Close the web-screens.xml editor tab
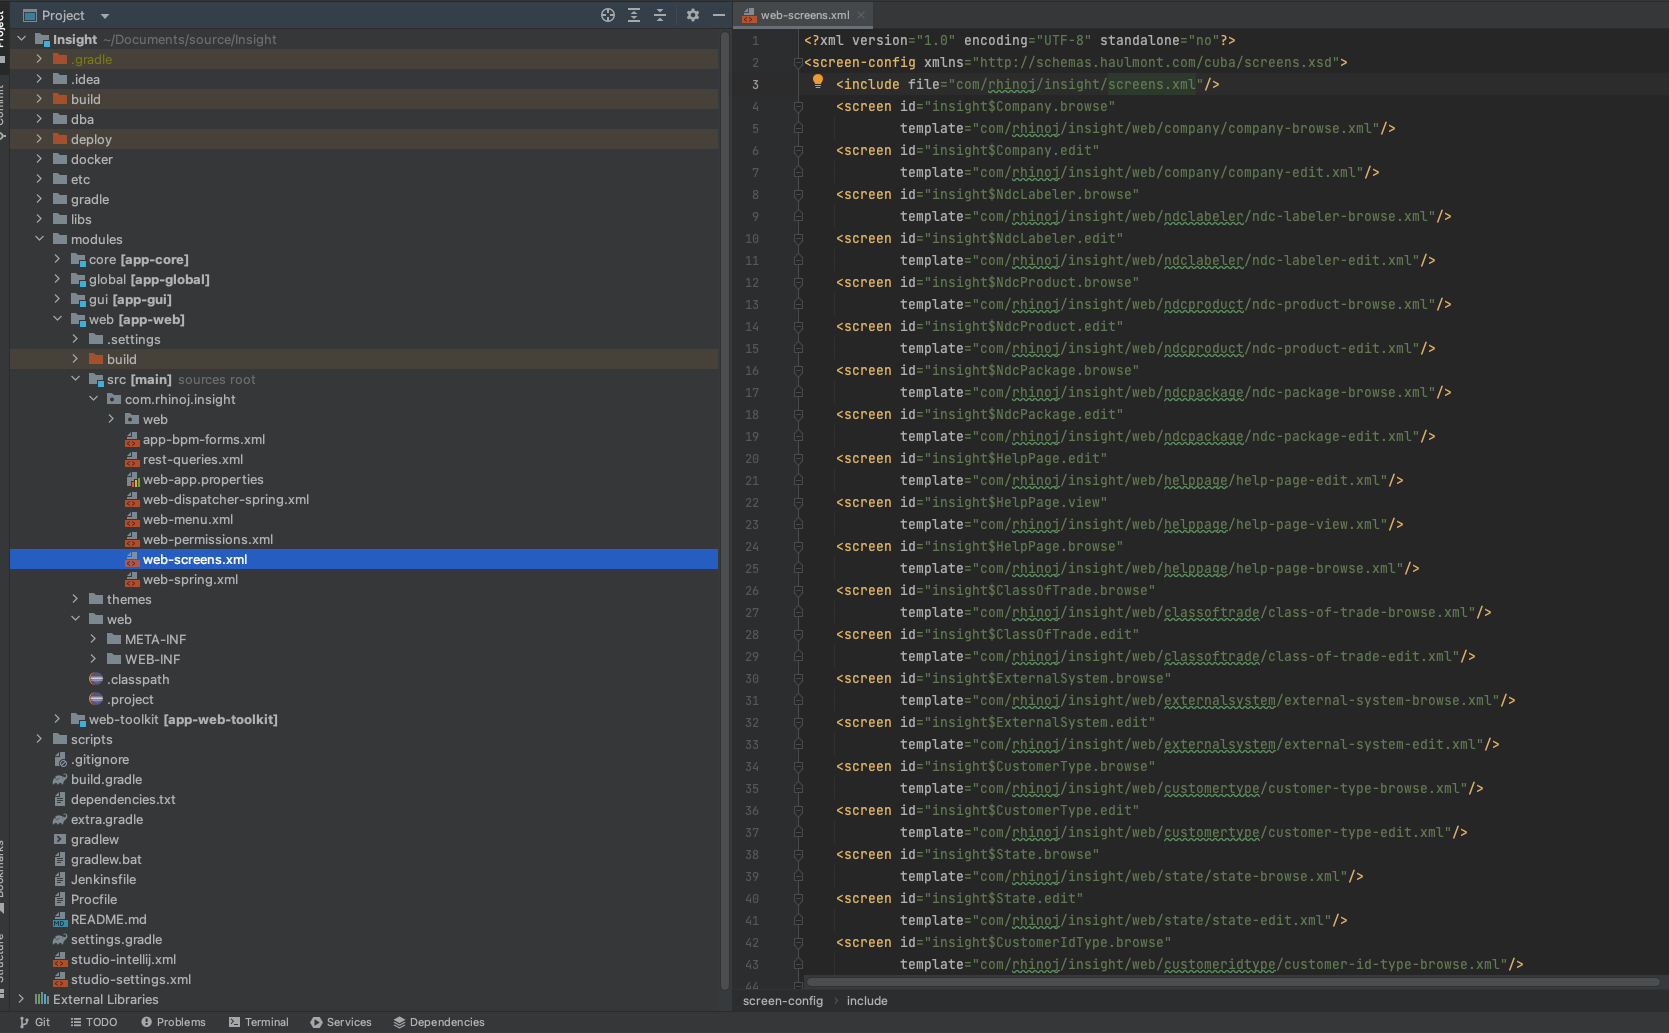The image size is (1669, 1033). [861, 15]
